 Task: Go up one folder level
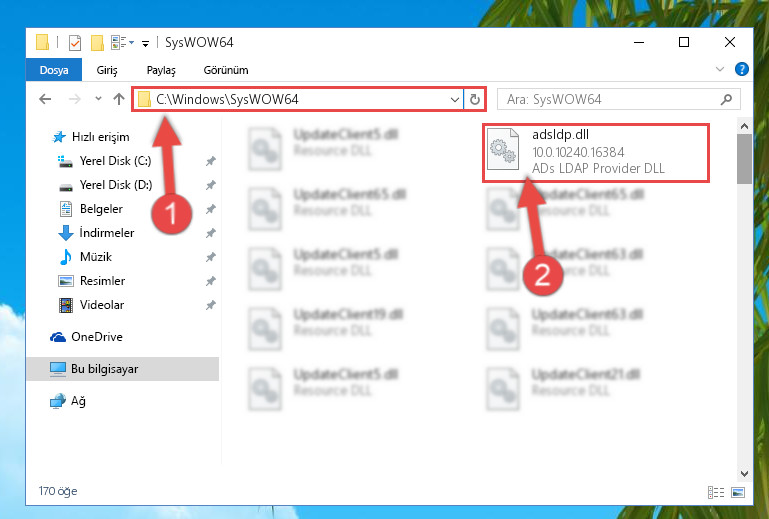click(119, 99)
